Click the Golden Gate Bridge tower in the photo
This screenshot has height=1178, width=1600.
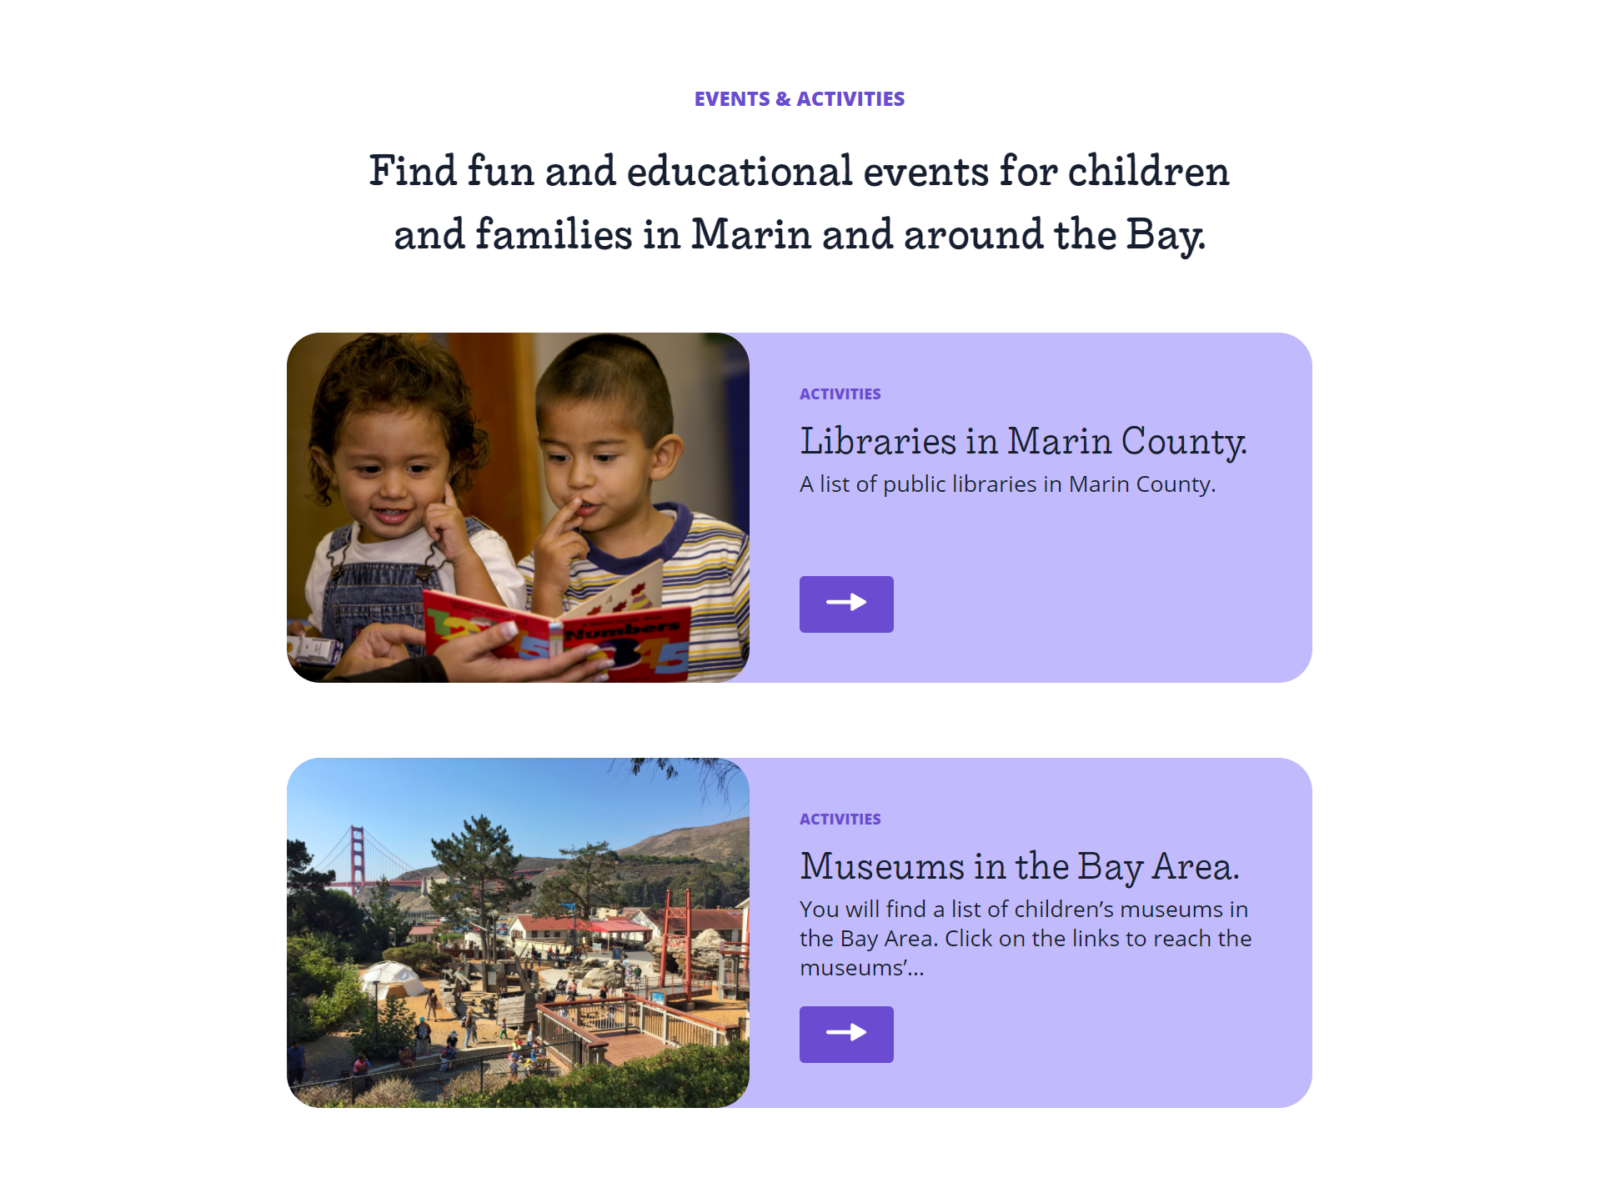[x=357, y=862]
